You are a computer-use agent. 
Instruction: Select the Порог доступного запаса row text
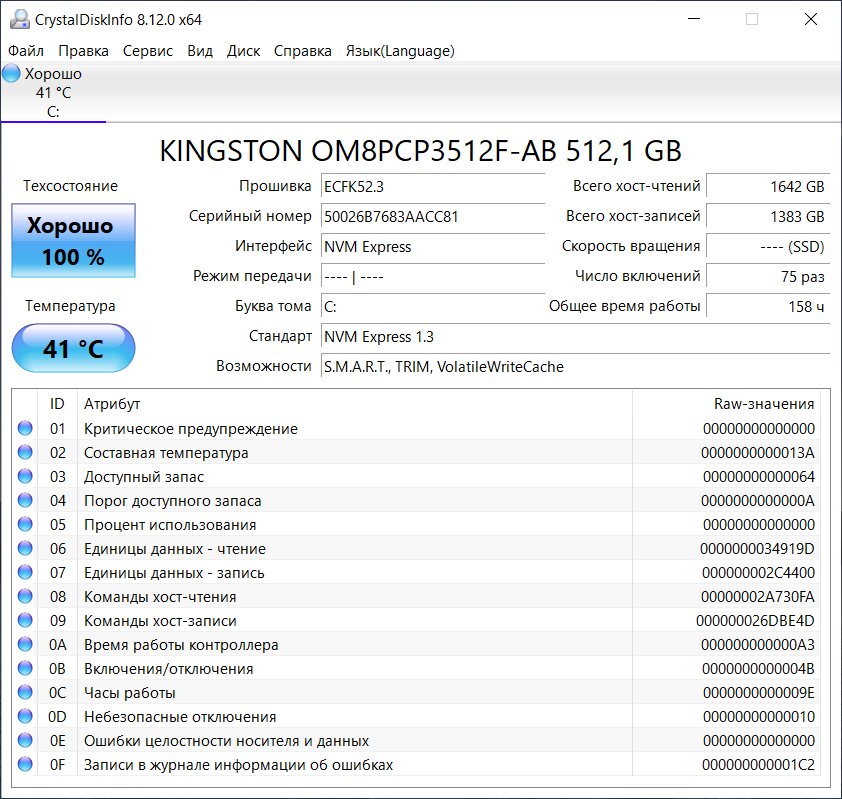pos(172,501)
